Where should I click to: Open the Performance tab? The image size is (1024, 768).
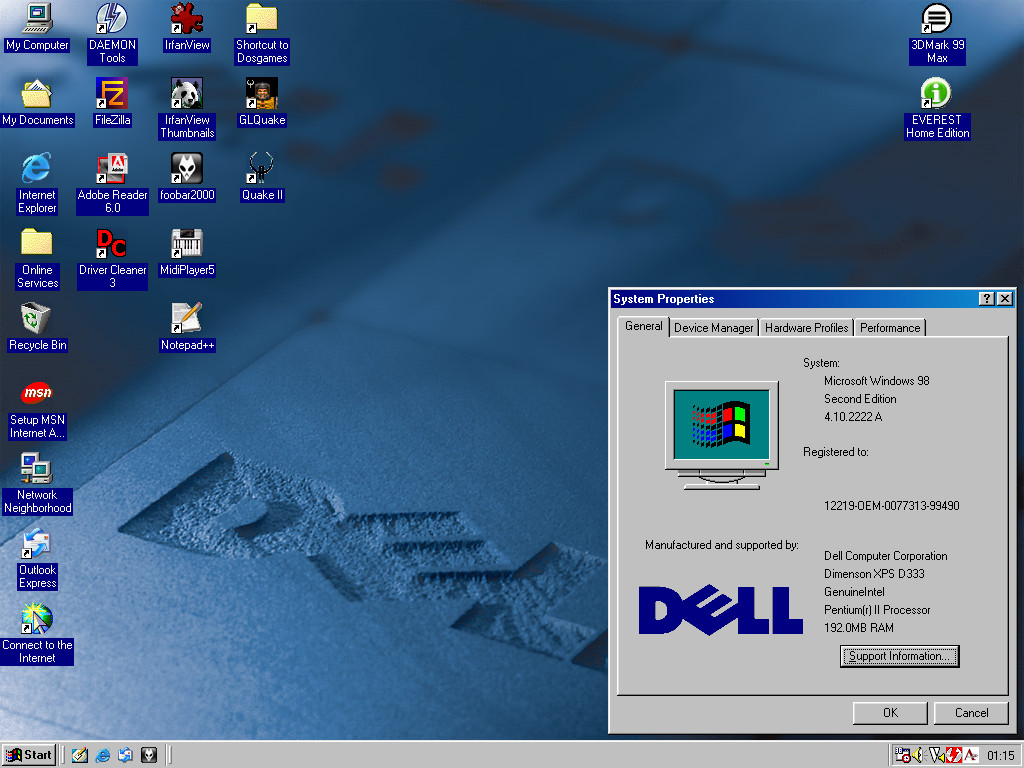[x=890, y=328]
